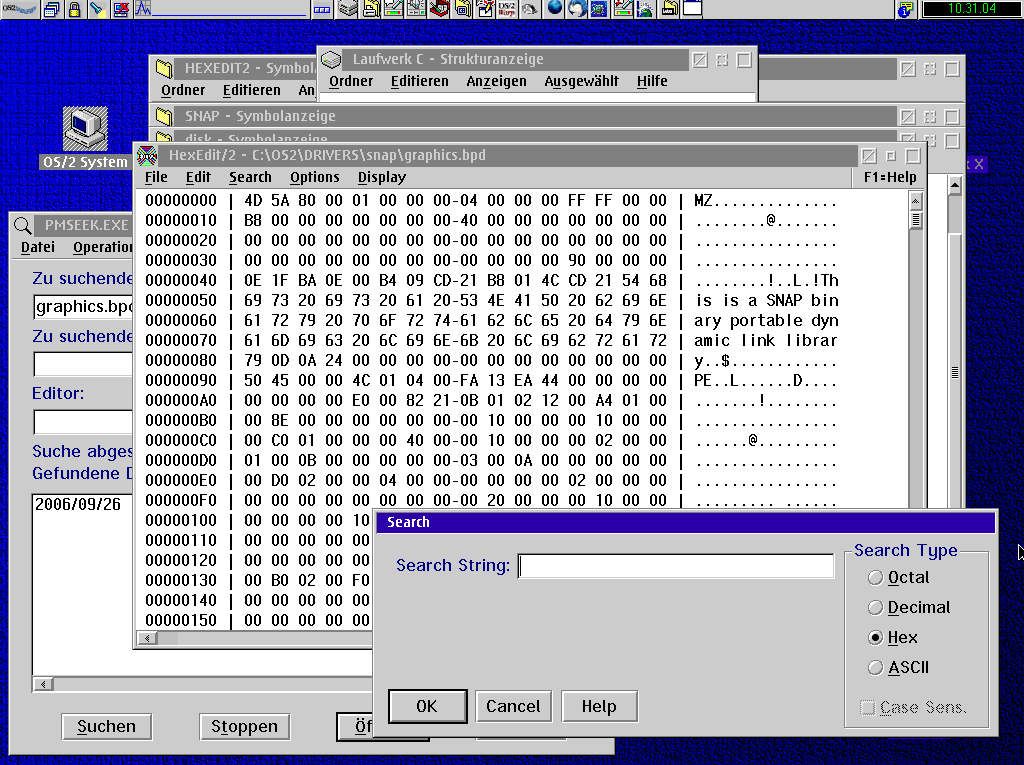The image size is (1024, 765).
Task: Confirm the Search dialog with OK
Action: [427, 707]
